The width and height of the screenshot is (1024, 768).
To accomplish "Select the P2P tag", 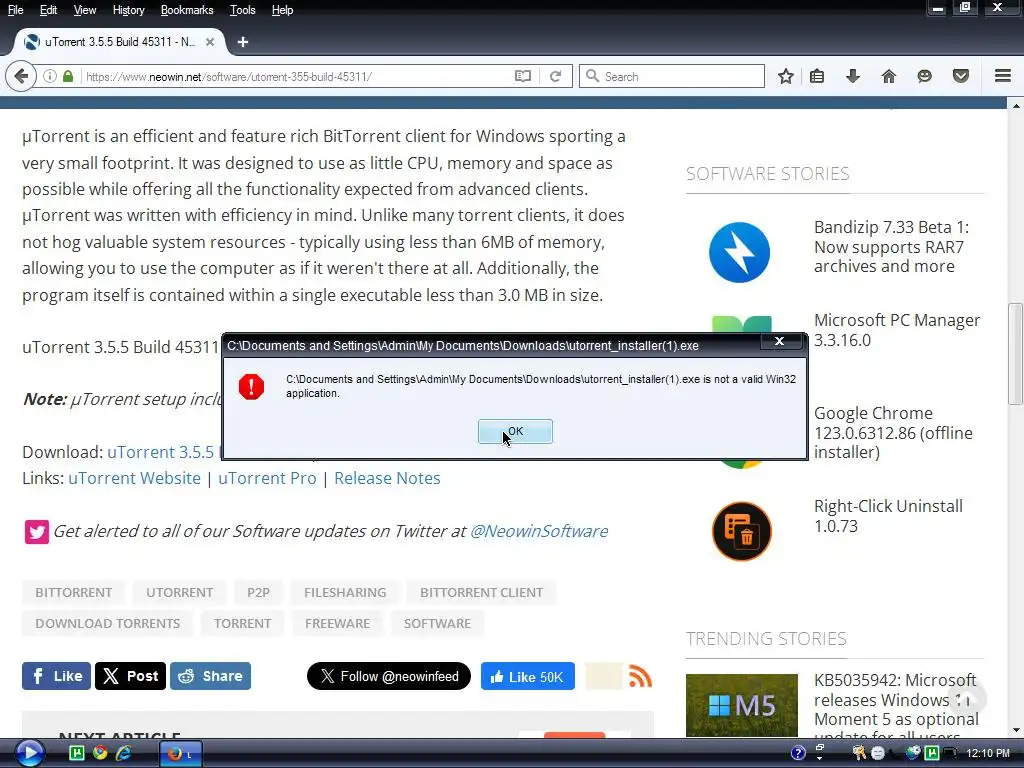I will 258,592.
